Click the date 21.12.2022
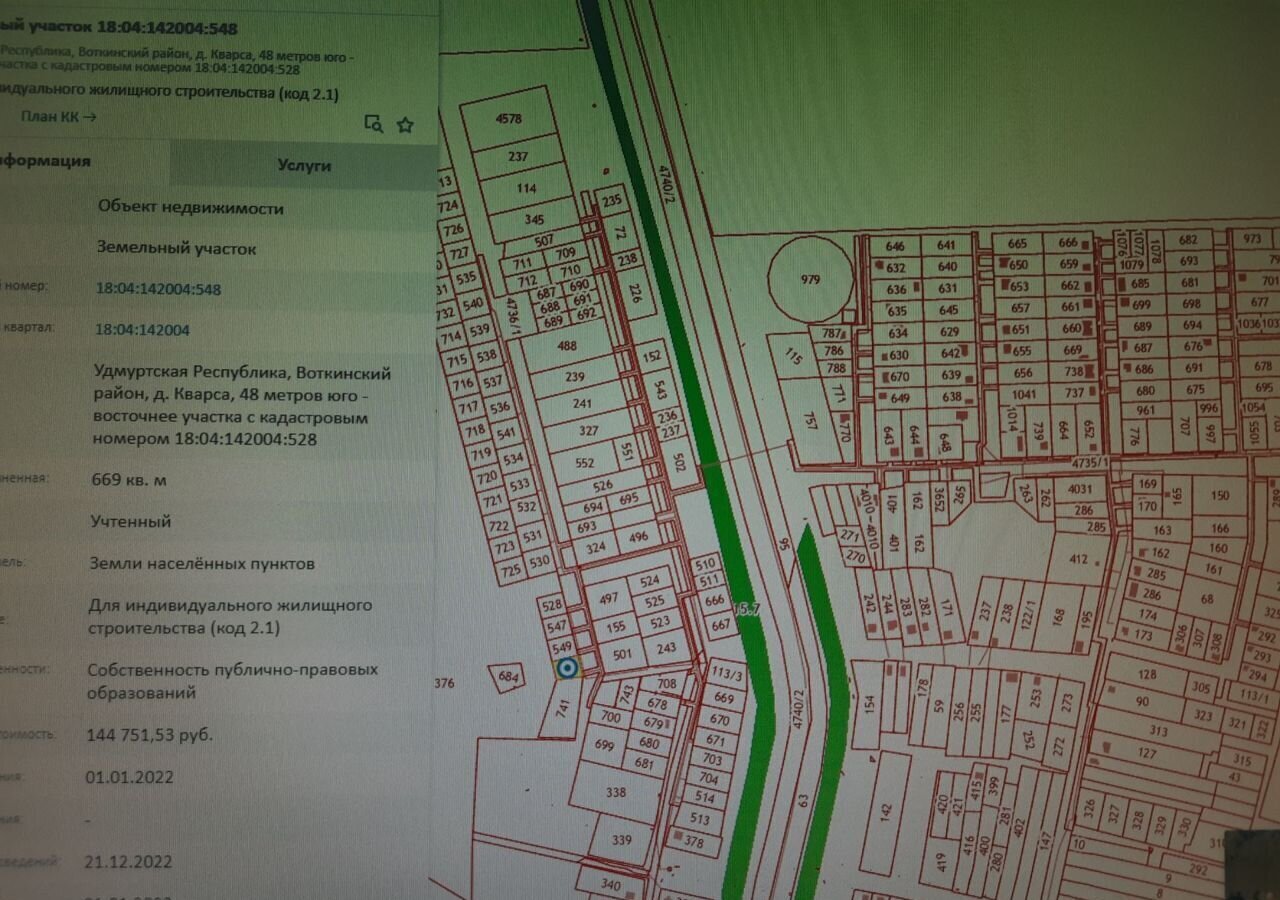1280x900 pixels. [128, 861]
